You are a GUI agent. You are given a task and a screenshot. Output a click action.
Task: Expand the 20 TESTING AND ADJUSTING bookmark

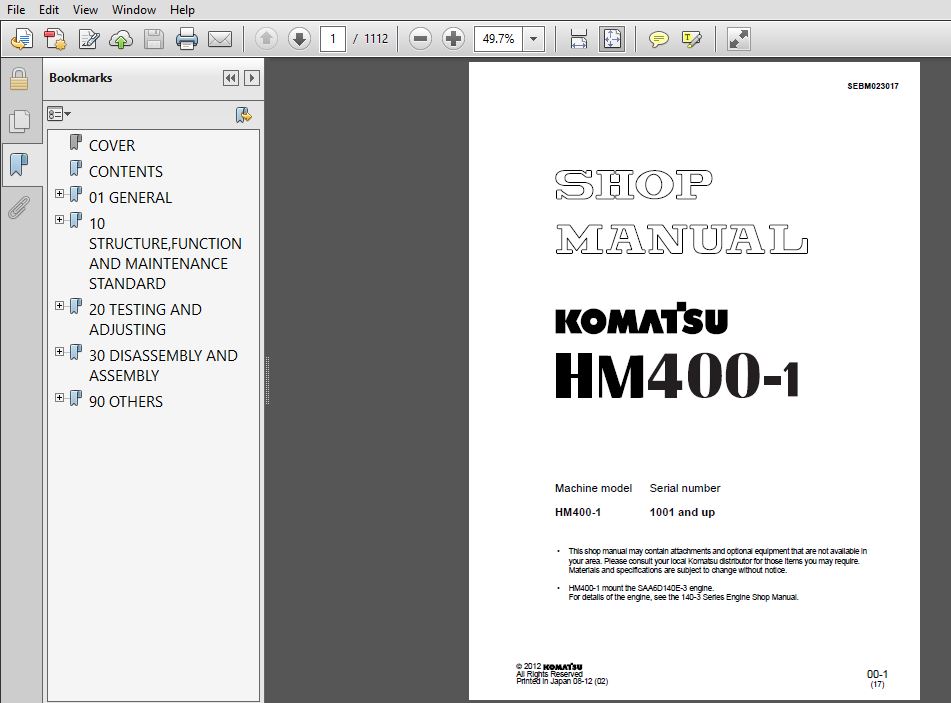[60, 306]
